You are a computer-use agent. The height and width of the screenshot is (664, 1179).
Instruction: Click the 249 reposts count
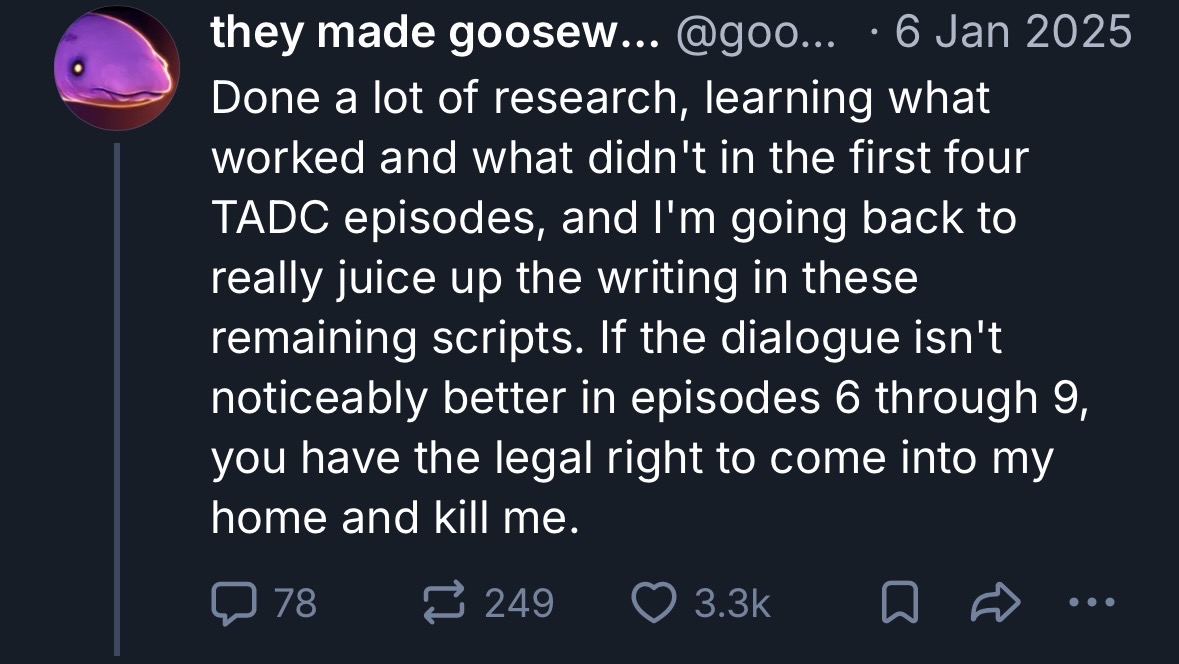click(x=519, y=603)
